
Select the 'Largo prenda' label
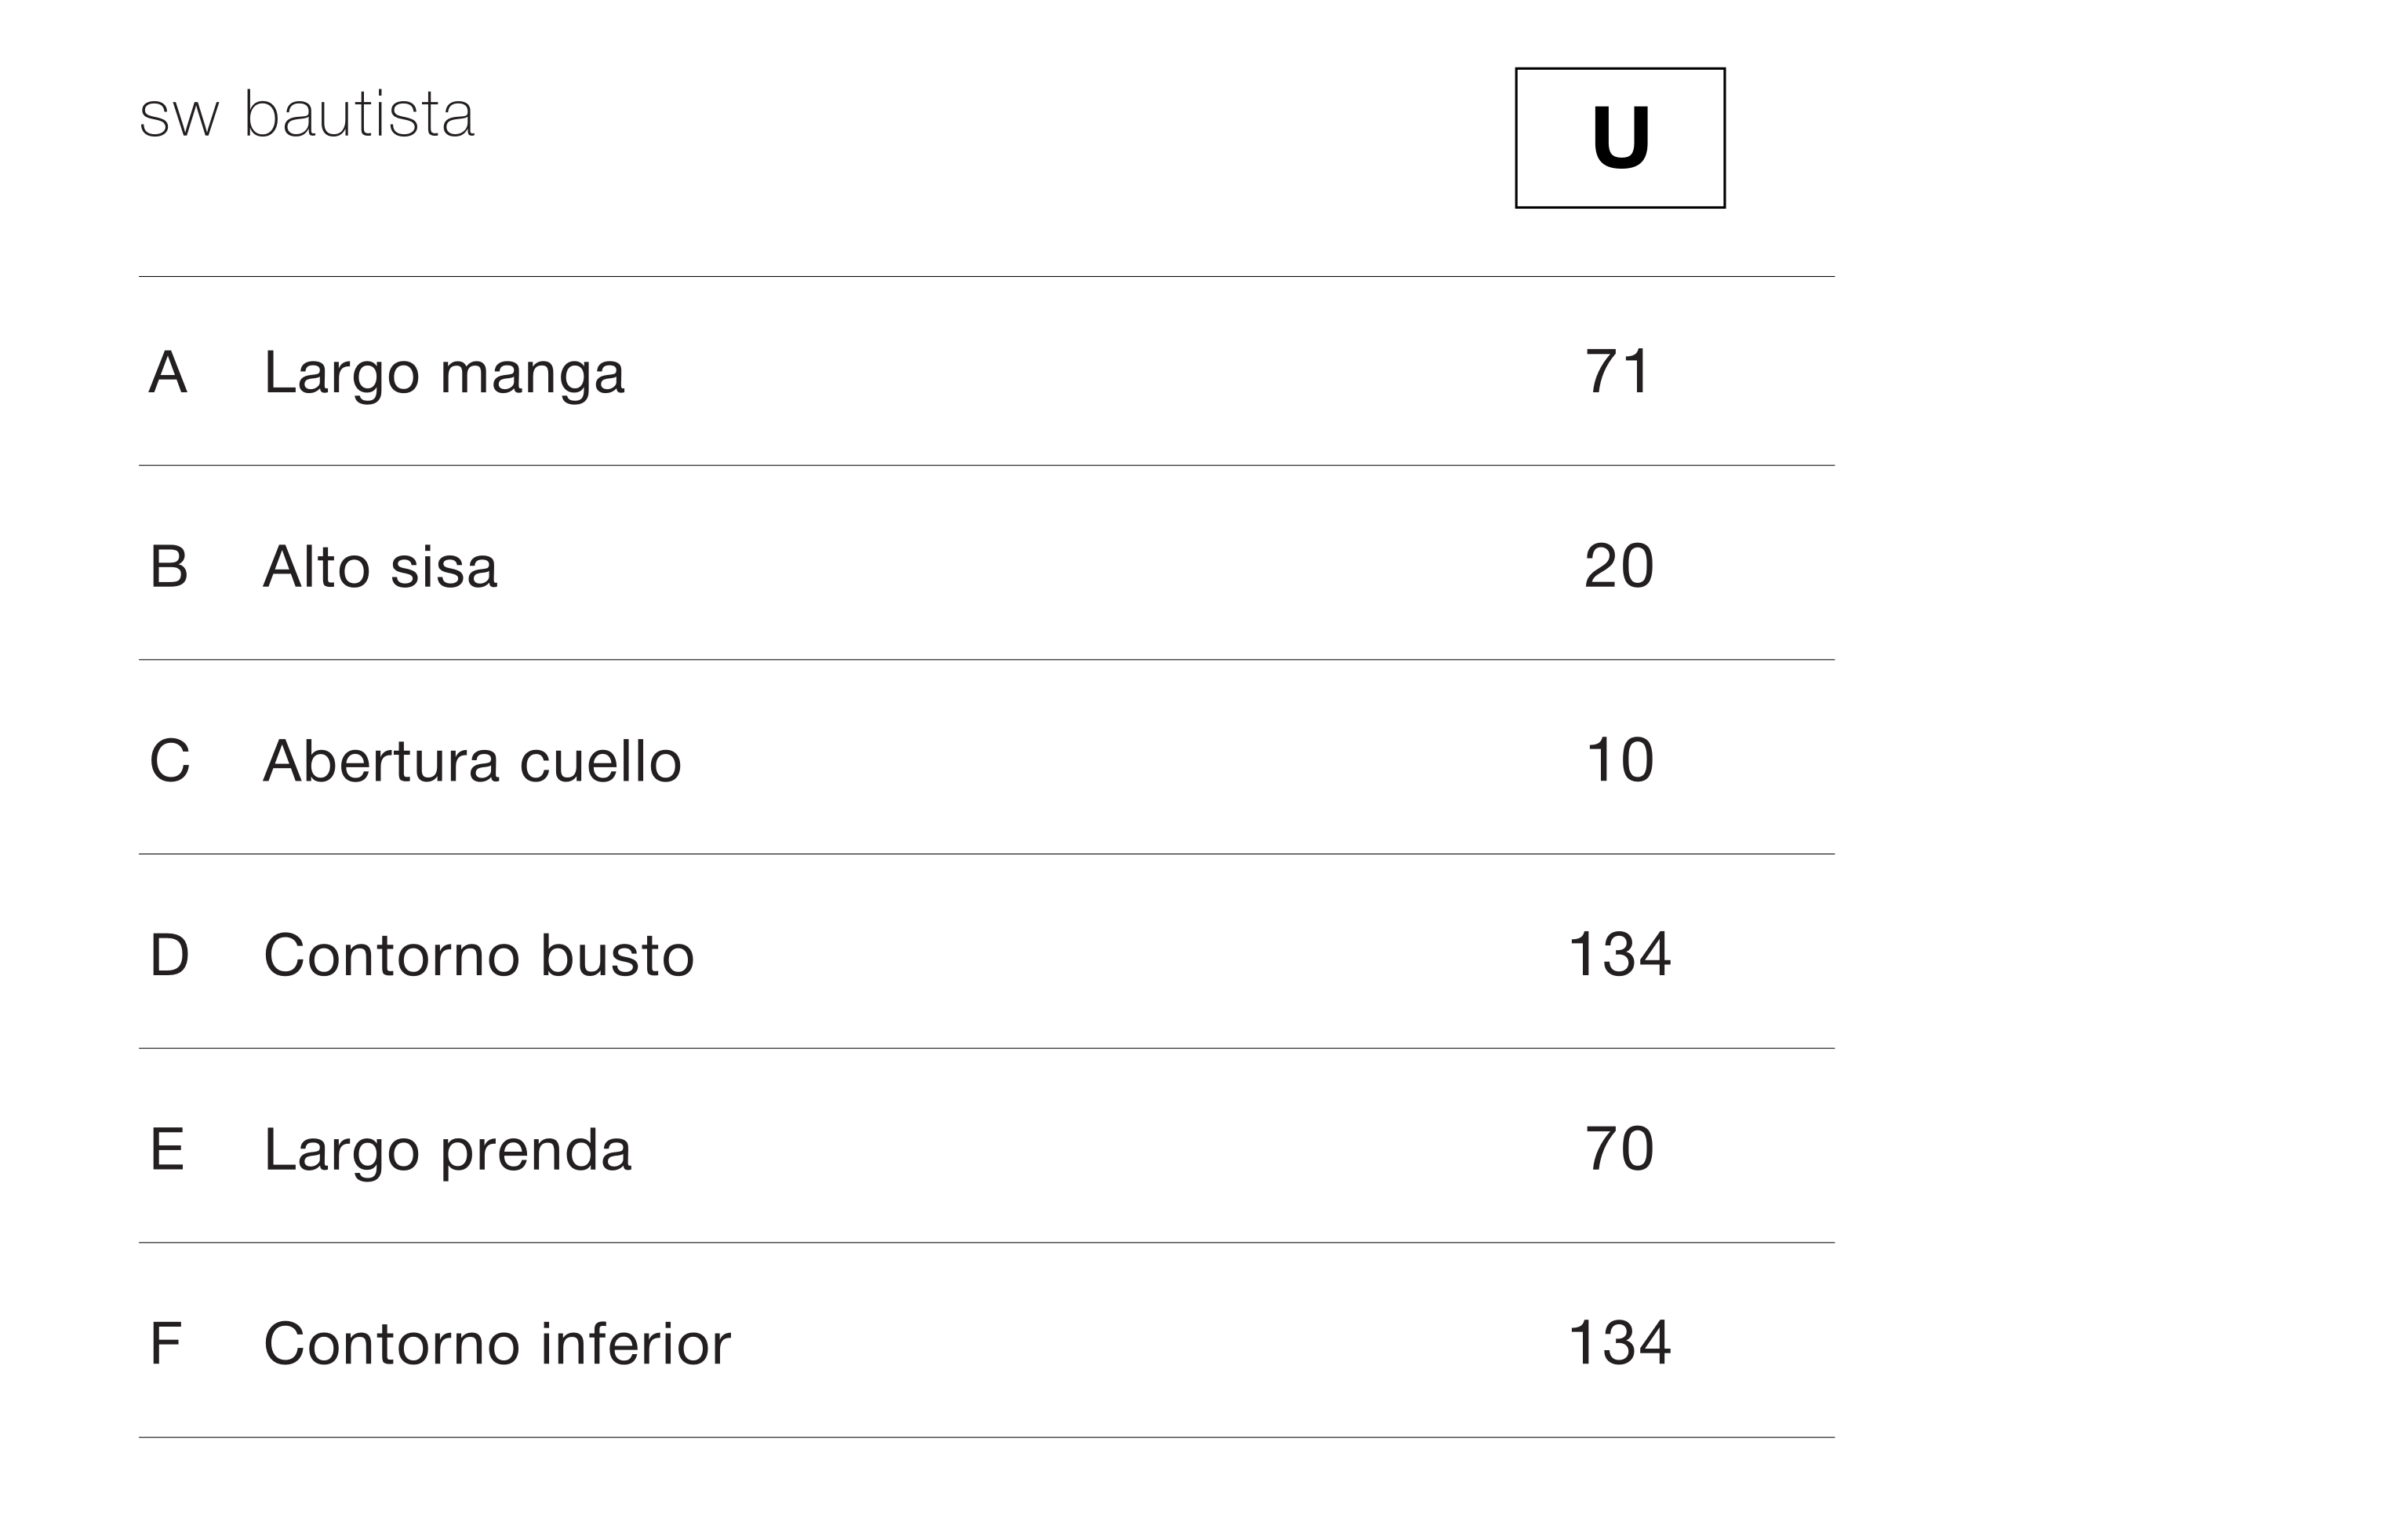point(448,1152)
